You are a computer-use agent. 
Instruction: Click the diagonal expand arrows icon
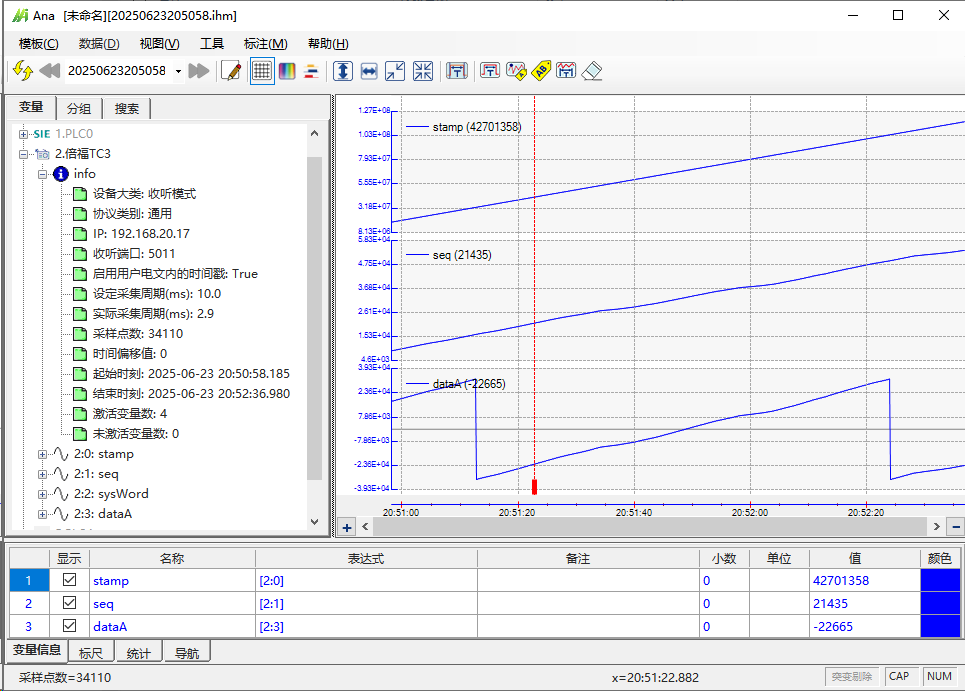pos(395,71)
